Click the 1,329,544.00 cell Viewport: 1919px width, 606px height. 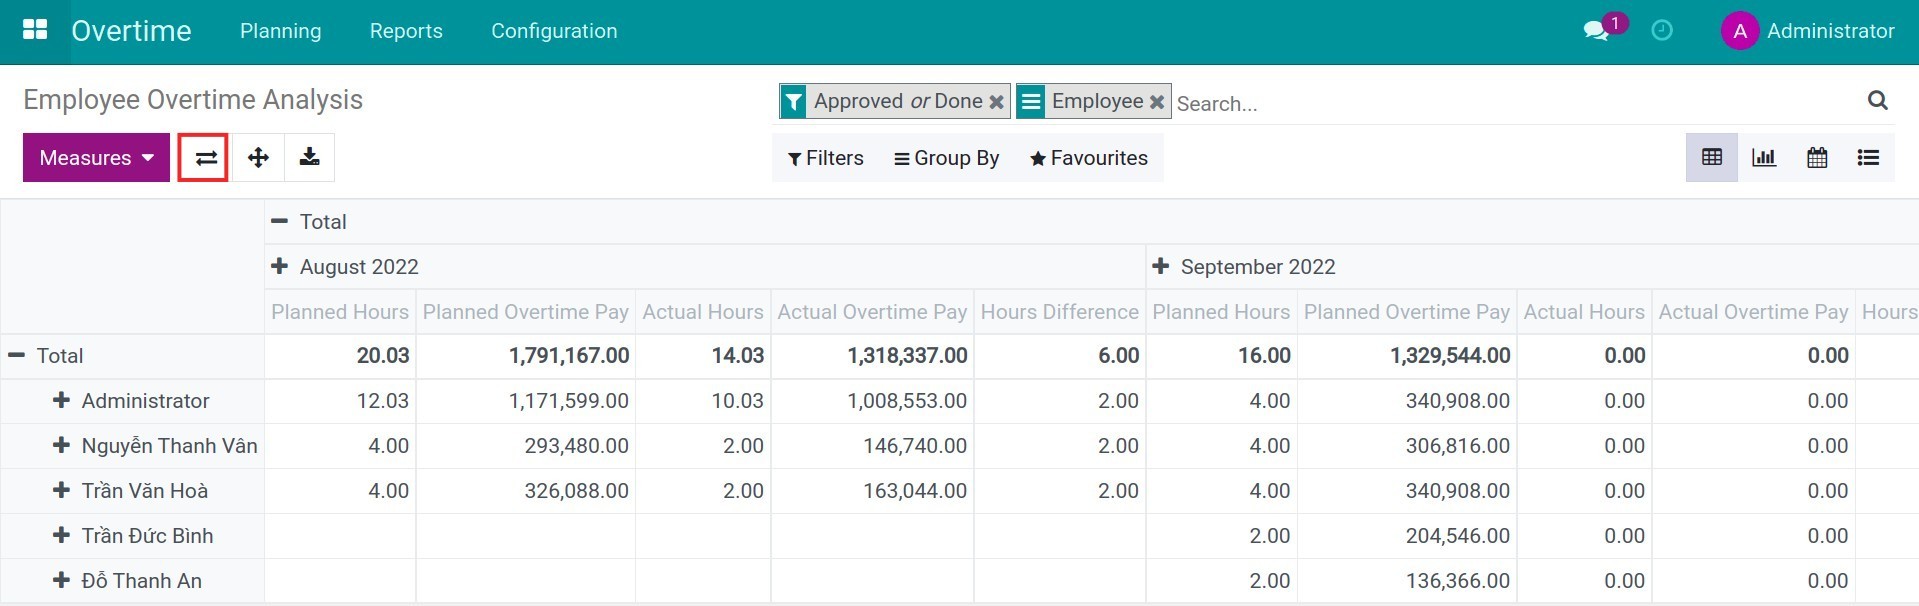[1407, 356]
